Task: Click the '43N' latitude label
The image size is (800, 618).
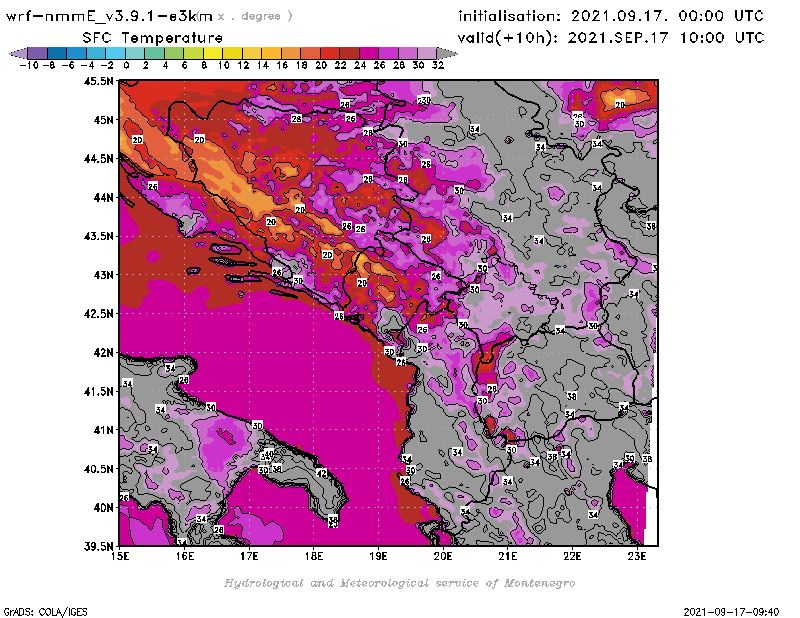Action: tap(103, 275)
